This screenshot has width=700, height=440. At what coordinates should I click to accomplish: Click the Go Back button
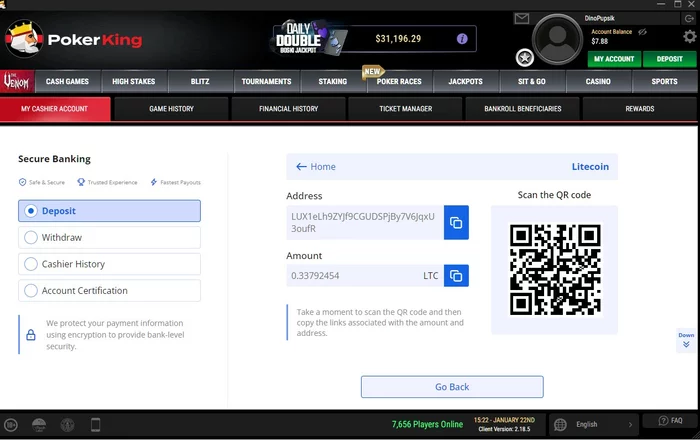[x=452, y=387]
